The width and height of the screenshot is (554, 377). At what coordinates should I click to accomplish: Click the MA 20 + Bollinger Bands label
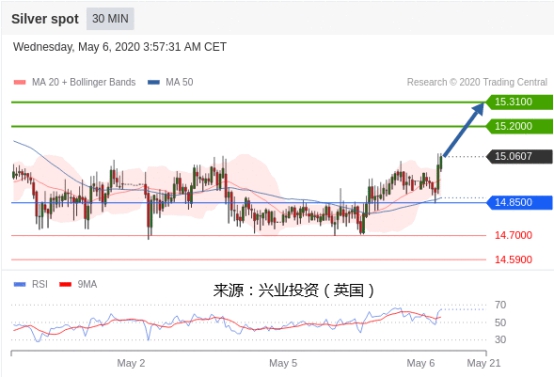pos(84,82)
